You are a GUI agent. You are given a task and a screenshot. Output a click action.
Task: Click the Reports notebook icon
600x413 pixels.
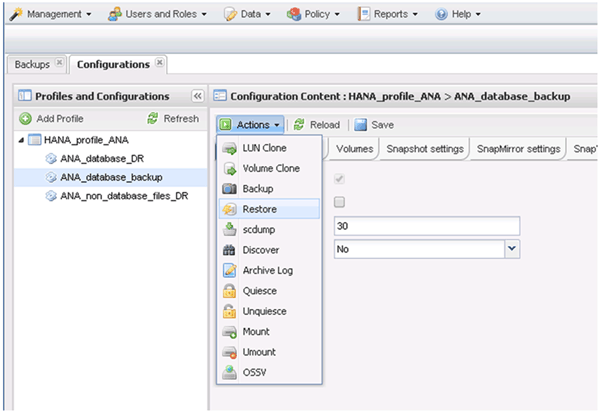click(364, 14)
